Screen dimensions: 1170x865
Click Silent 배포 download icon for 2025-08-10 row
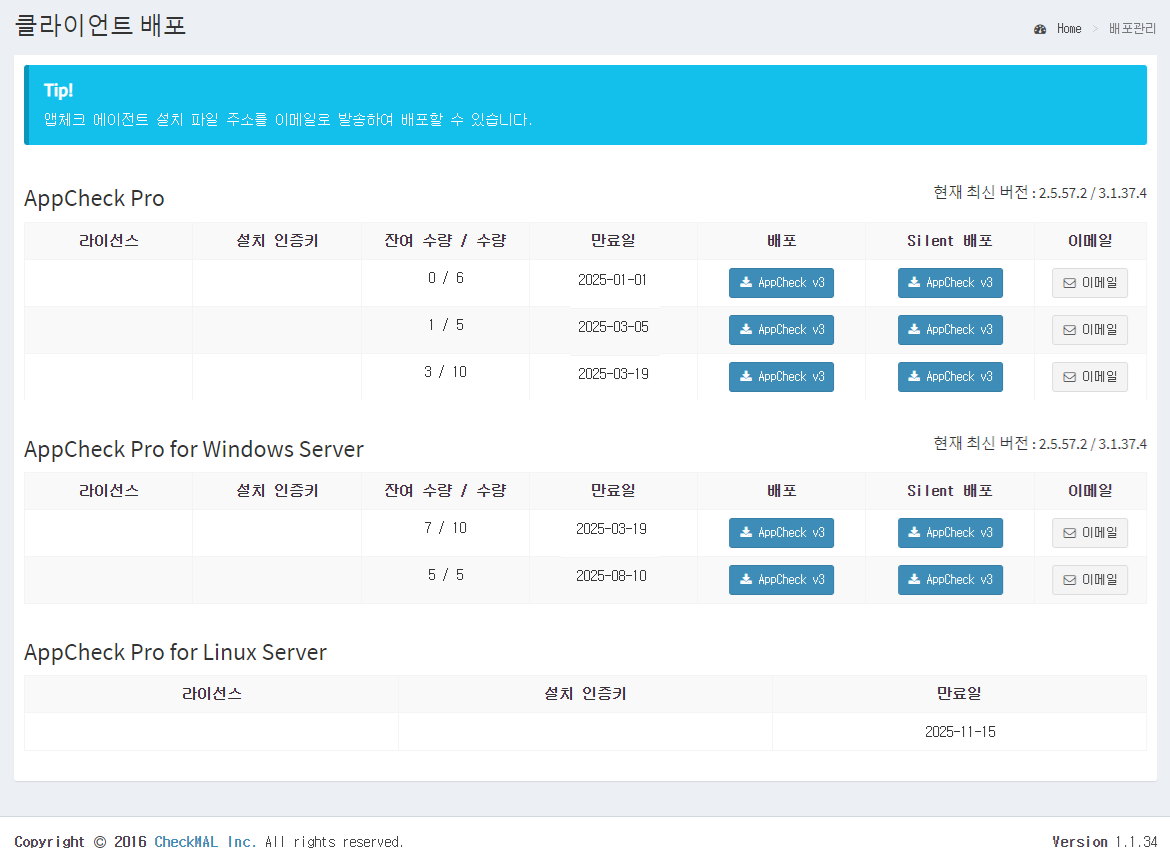[914, 580]
